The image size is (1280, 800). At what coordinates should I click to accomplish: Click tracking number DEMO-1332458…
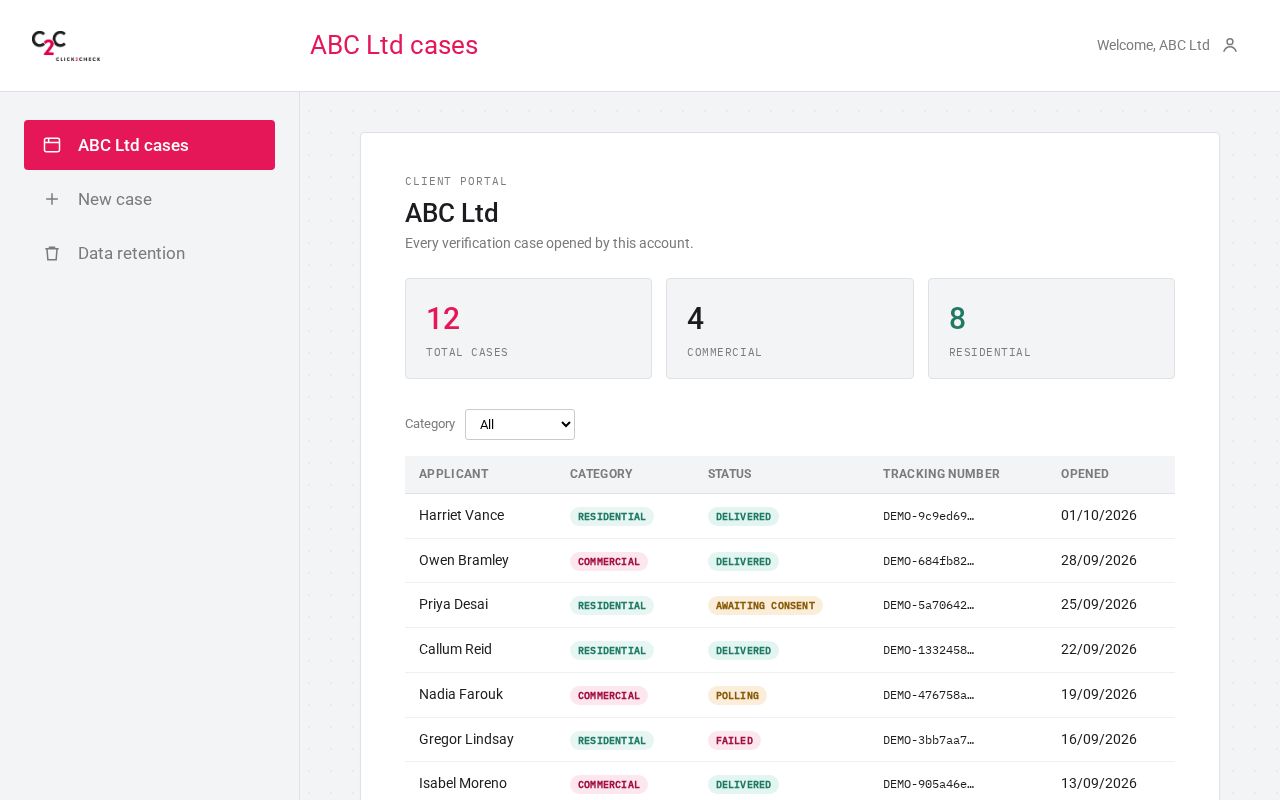tap(928, 650)
